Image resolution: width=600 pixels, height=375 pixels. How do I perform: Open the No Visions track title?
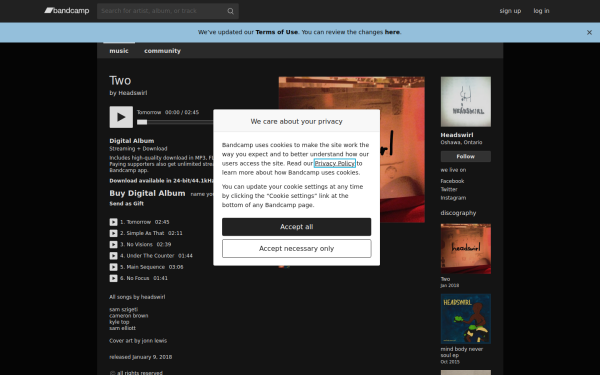point(139,245)
